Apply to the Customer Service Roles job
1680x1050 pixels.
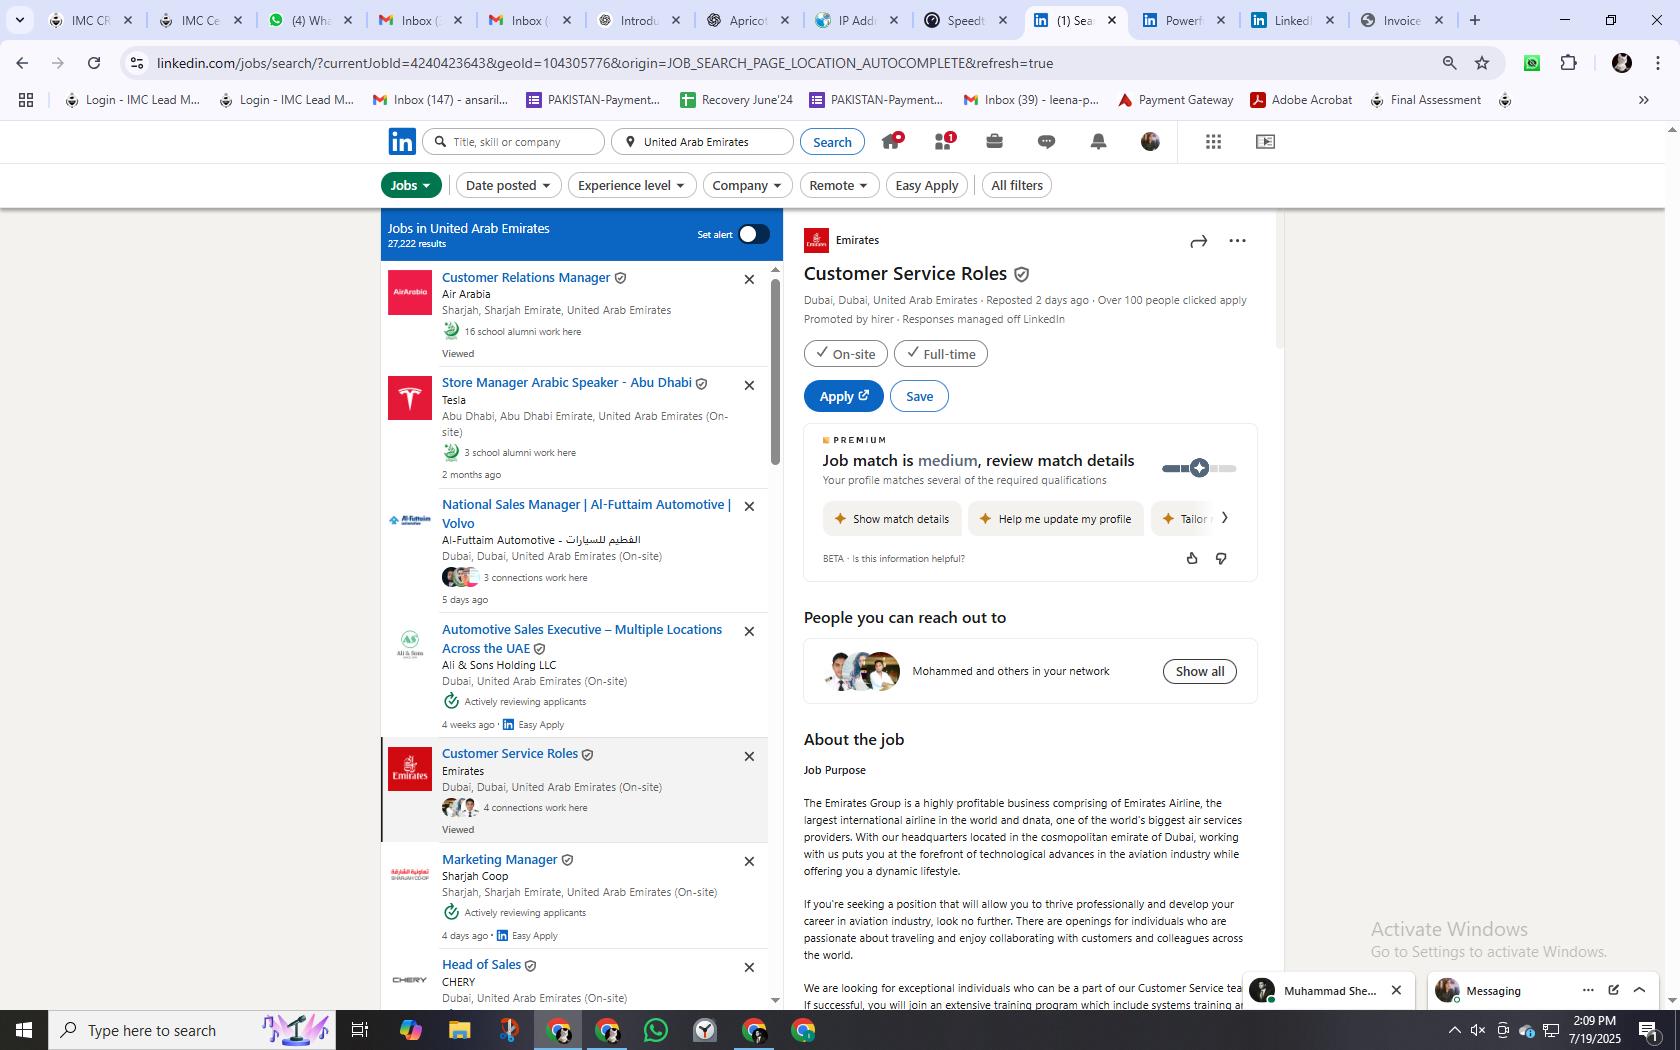point(843,396)
